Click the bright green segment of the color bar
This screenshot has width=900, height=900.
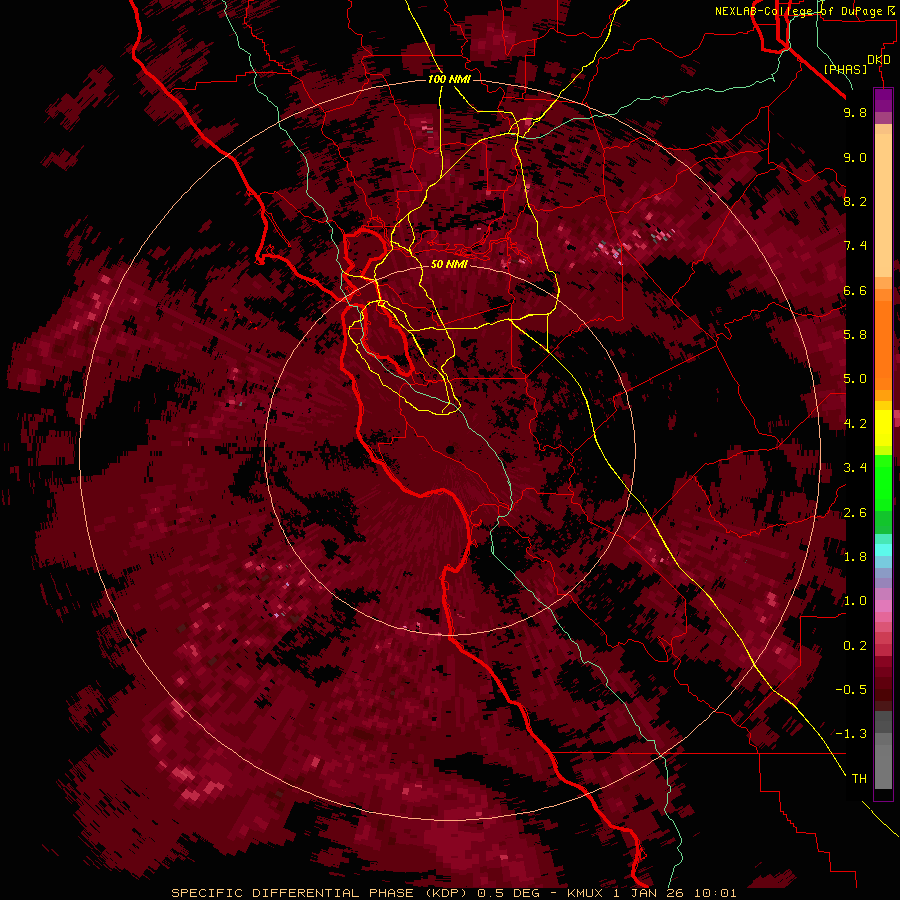point(883,483)
